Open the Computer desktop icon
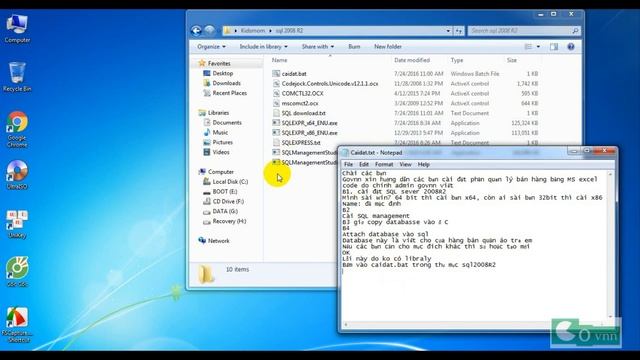This screenshot has height=360, width=640. coord(17,28)
